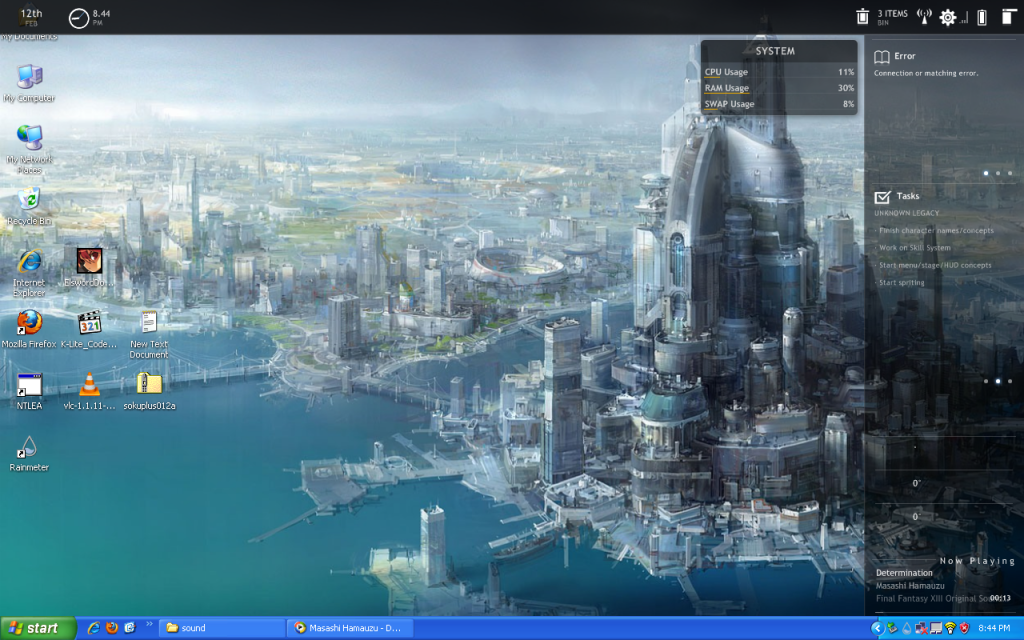Viewport: 1024px width, 640px height.
Task: Click the Rainmeter droplet tray icon
Action: coord(907,628)
